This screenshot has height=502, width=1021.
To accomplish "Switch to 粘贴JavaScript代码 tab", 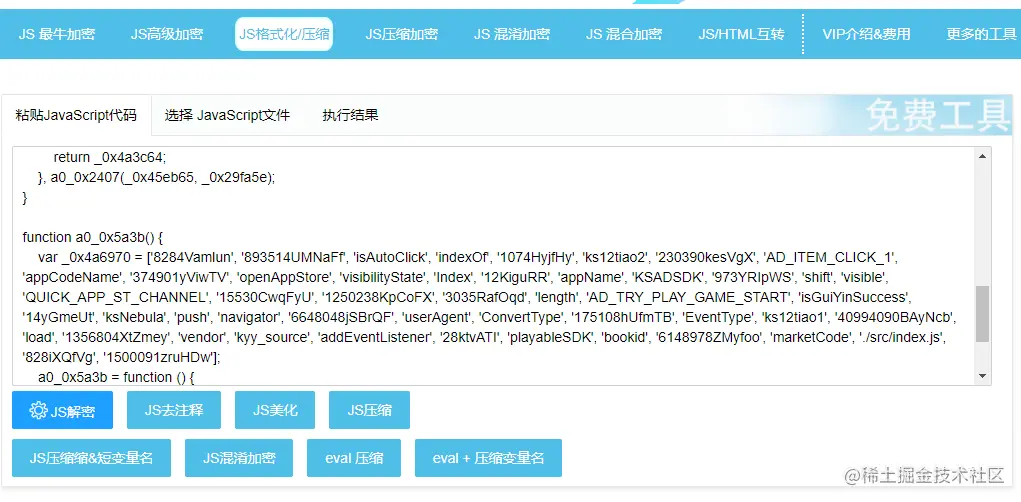I will click(76, 115).
